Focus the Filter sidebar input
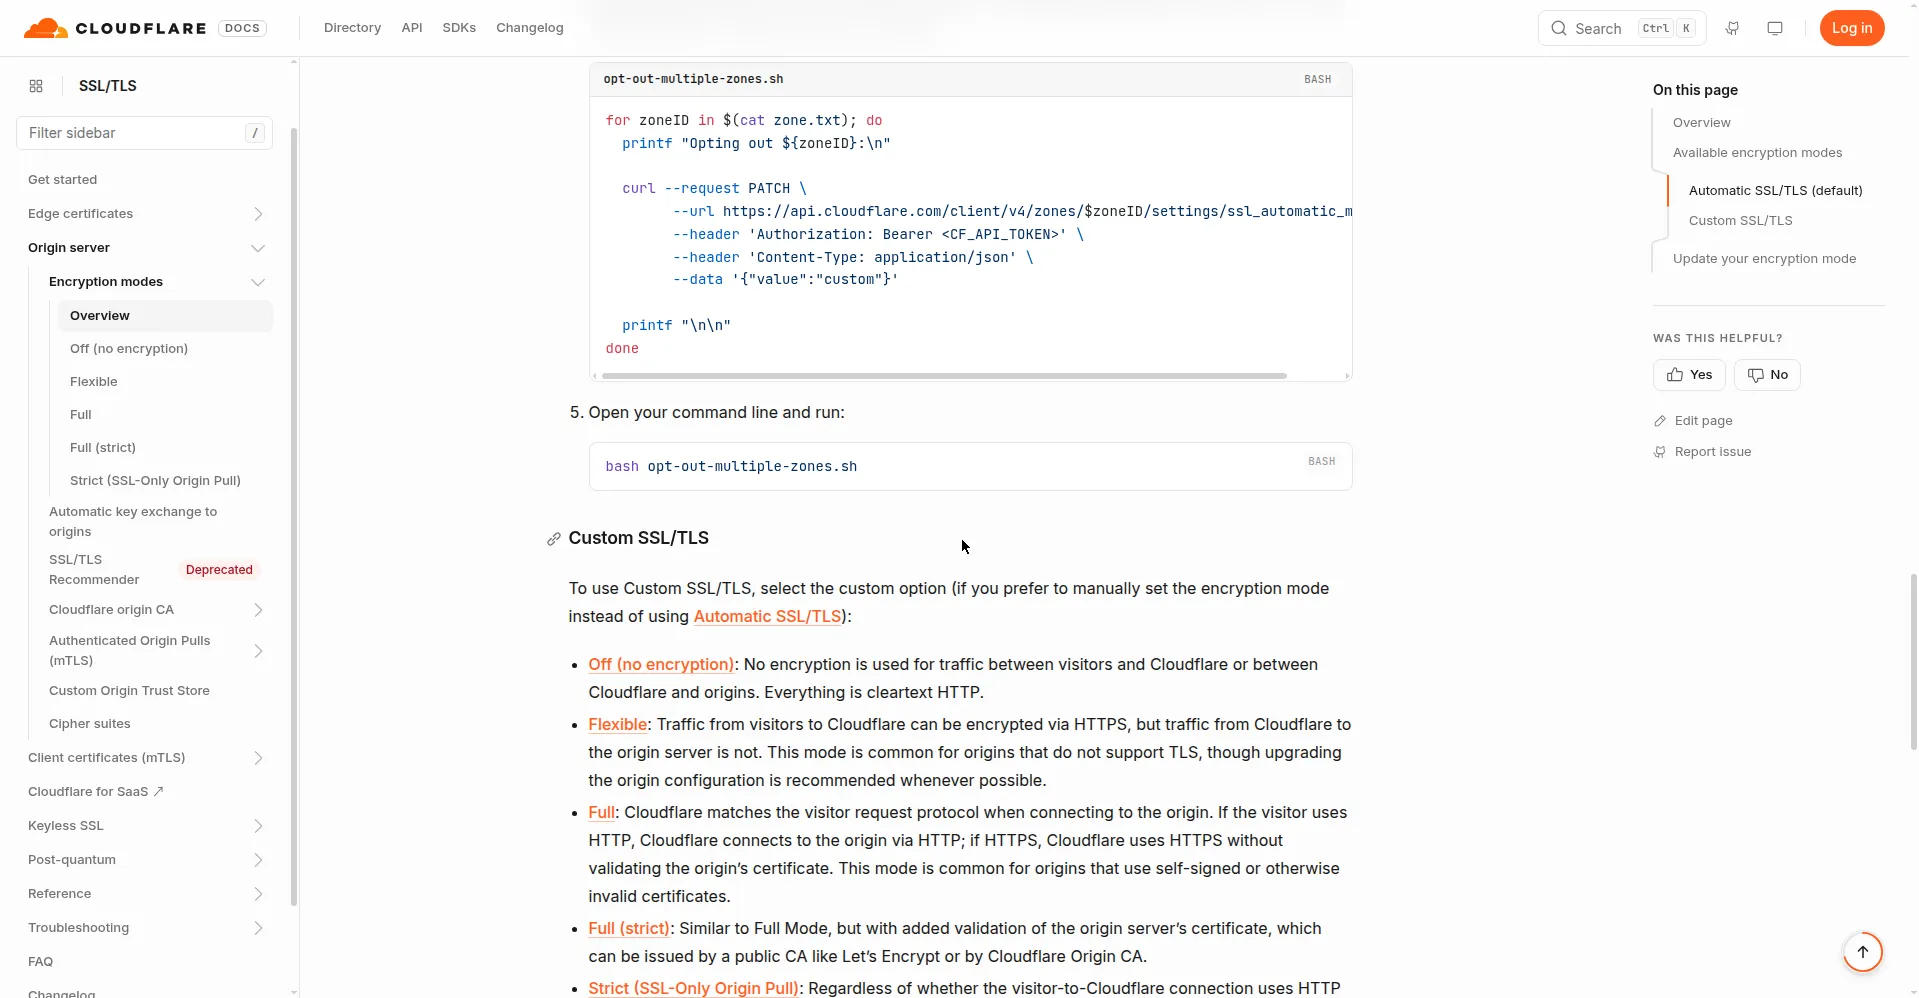The image size is (1919, 998). point(145,133)
